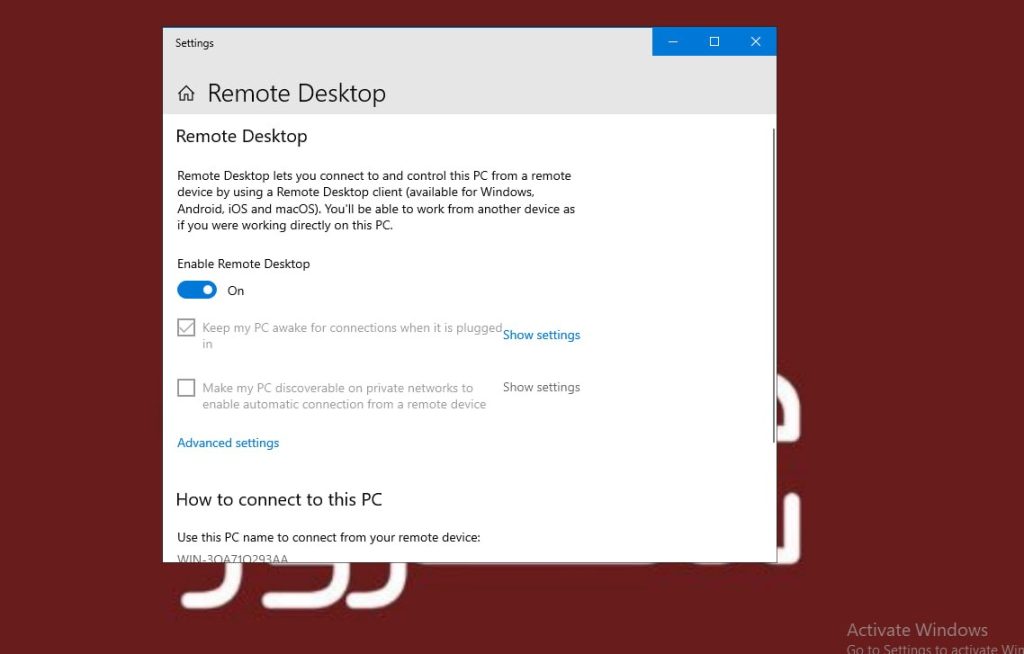The width and height of the screenshot is (1024, 654).
Task: Click the maximize icon on the title bar
Action: (714, 41)
